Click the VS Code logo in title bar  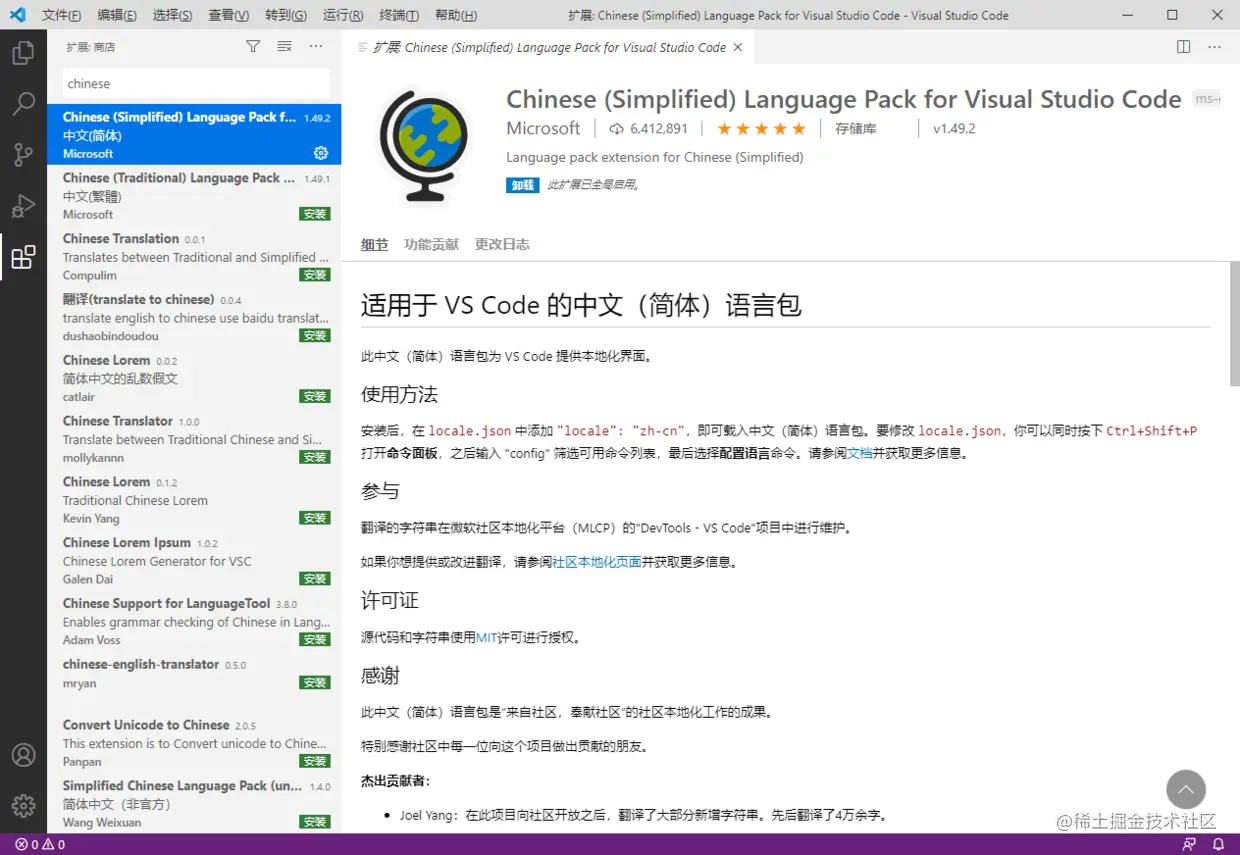click(17, 15)
